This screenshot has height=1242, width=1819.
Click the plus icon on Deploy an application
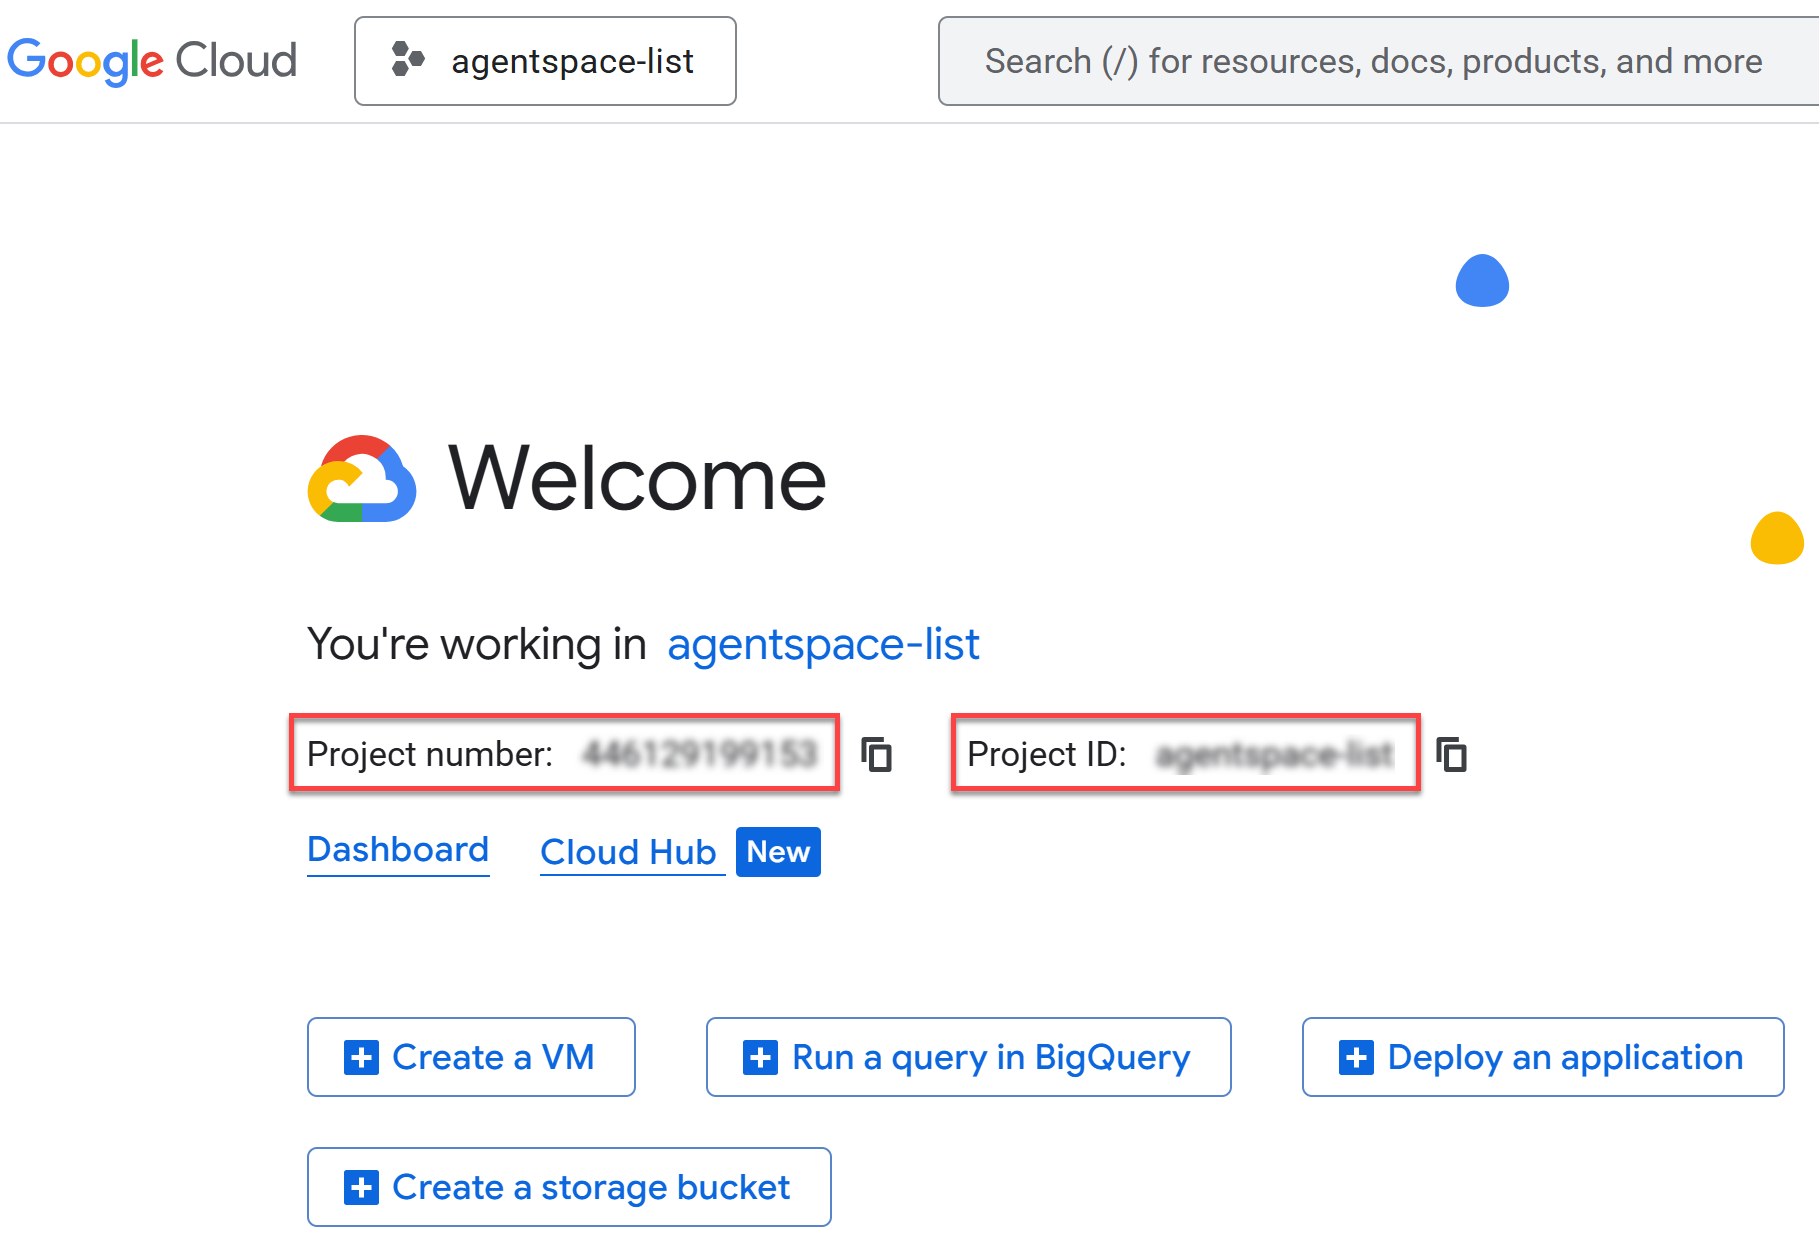point(1356,1057)
